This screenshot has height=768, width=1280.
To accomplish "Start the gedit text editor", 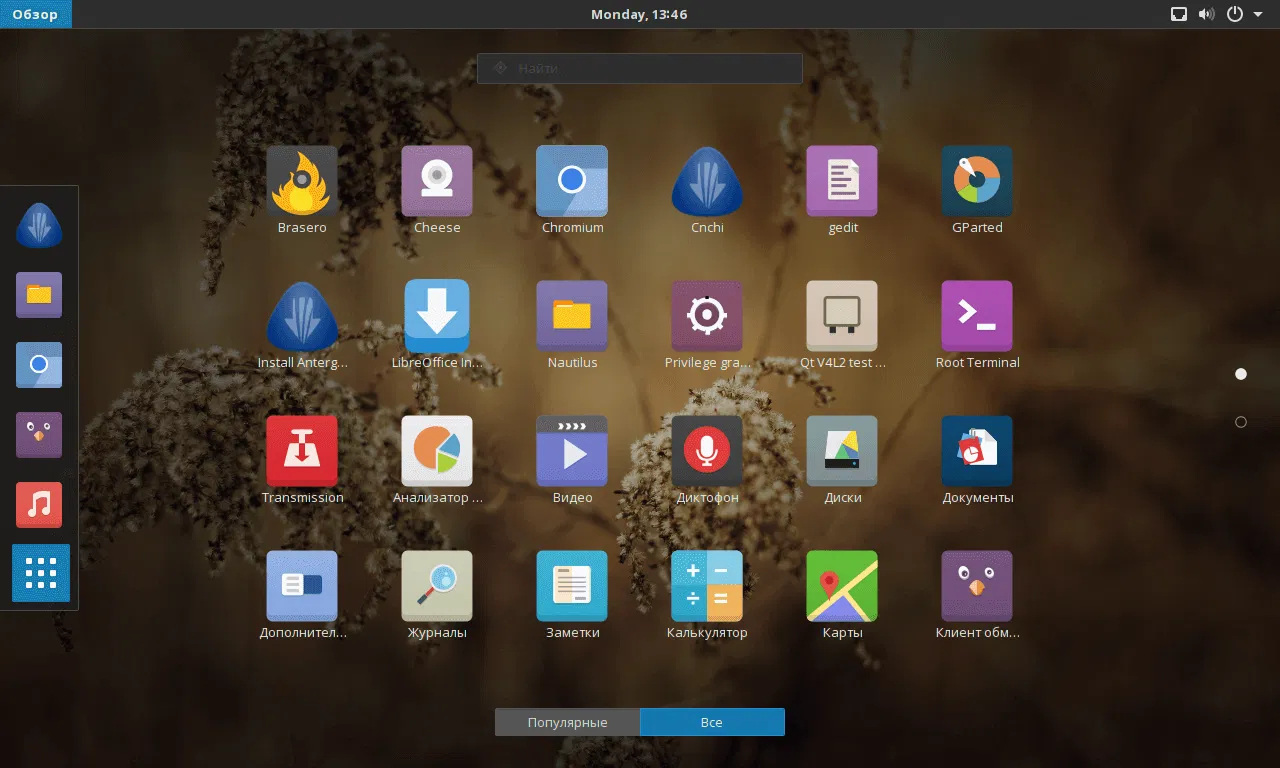I will tap(842, 181).
